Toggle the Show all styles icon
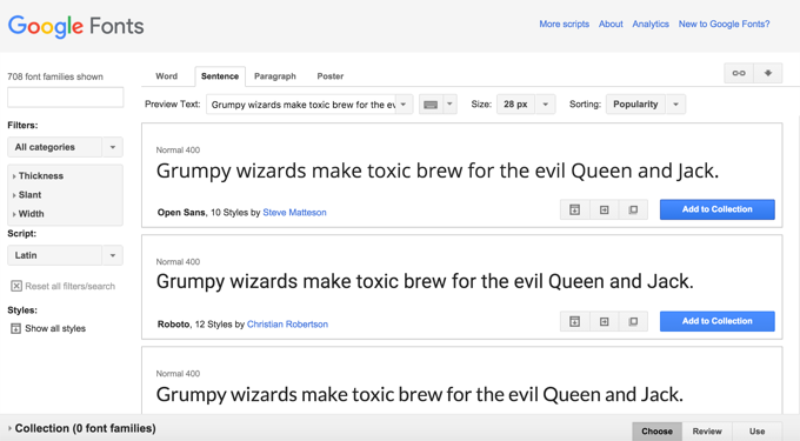800x441 pixels. pyautogui.click(x=16, y=328)
